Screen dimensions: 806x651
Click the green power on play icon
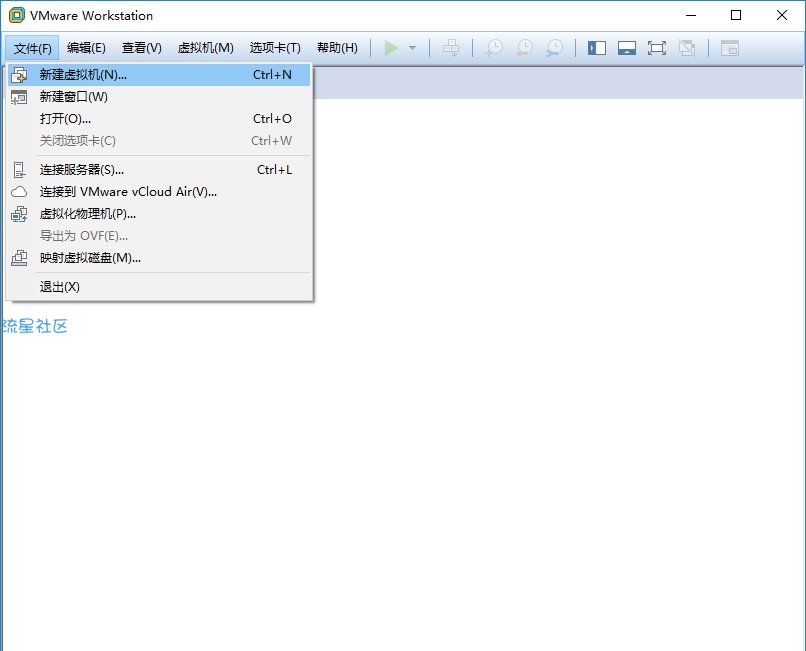pos(391,48)
